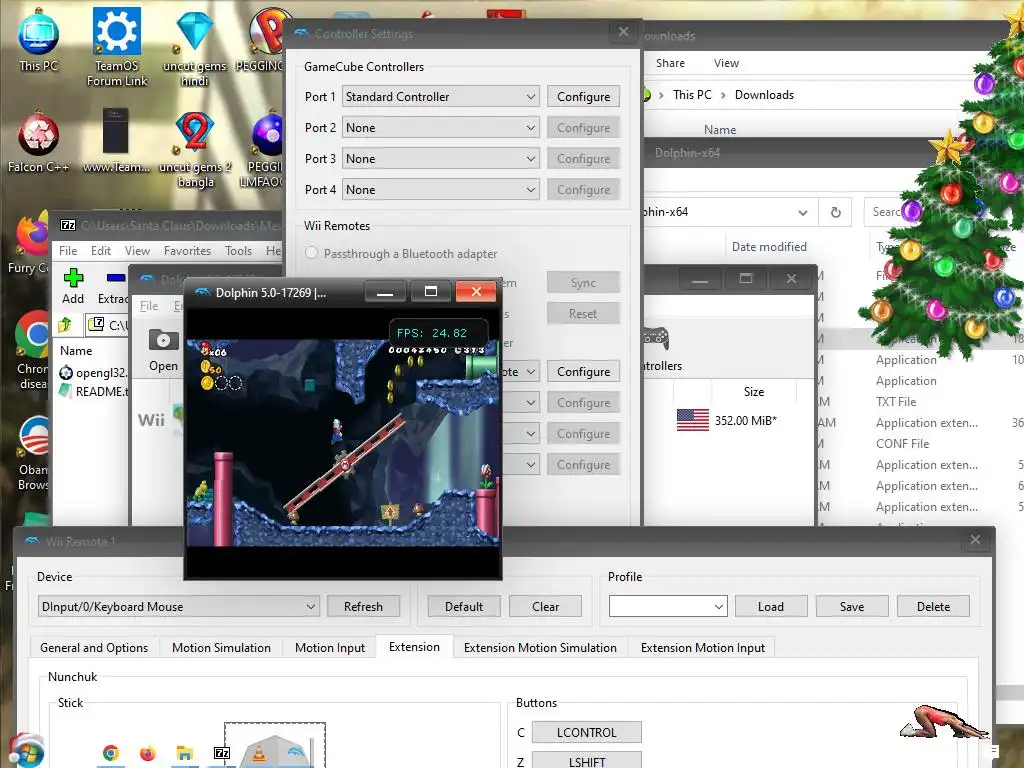The height and width of the screenshot is (768, 1024).
Task: Click This PC in breadcrumb path
Action: pos(692,95)
